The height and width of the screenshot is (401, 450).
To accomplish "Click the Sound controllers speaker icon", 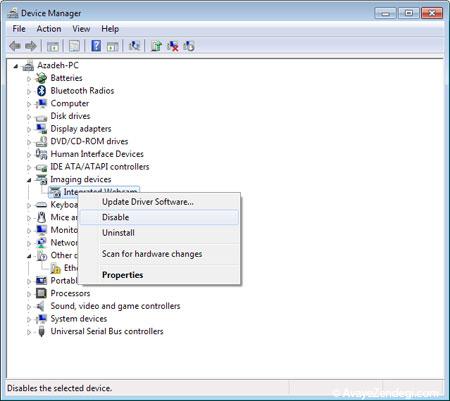I will coord(41,306).
